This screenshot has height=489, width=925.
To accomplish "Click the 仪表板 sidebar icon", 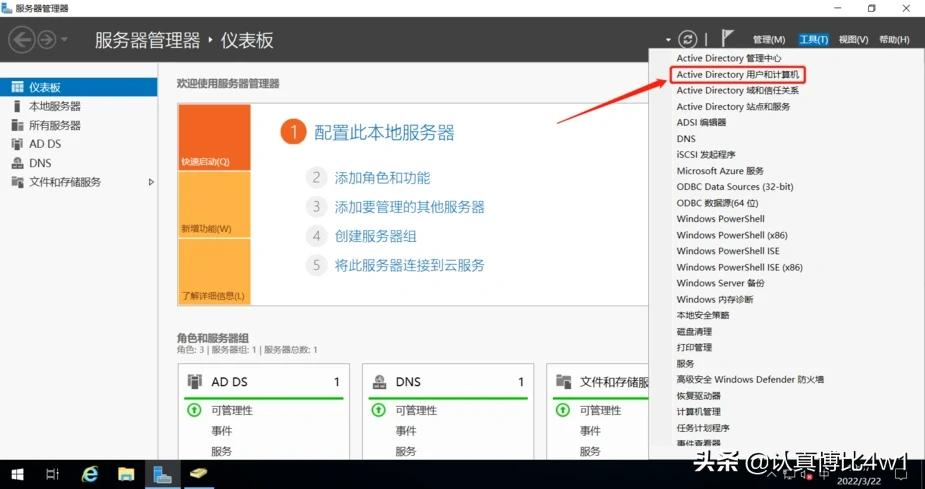I will coord(18,87).
